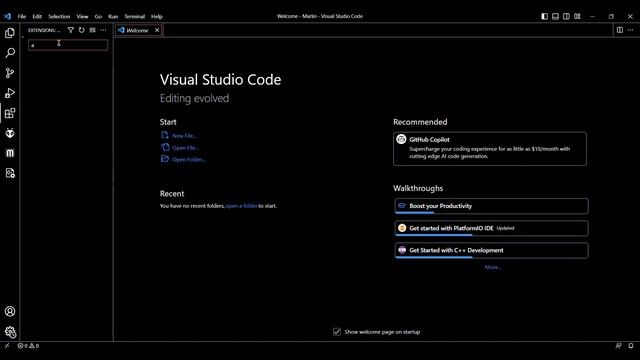
Task: Open the 'm' extension icon in activity bar
Action: (x=10, y=153)
